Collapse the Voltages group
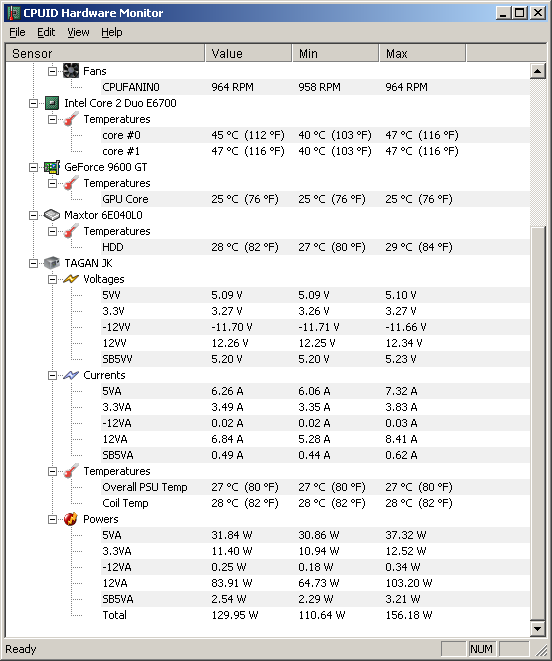 click(x=52, y=279)
